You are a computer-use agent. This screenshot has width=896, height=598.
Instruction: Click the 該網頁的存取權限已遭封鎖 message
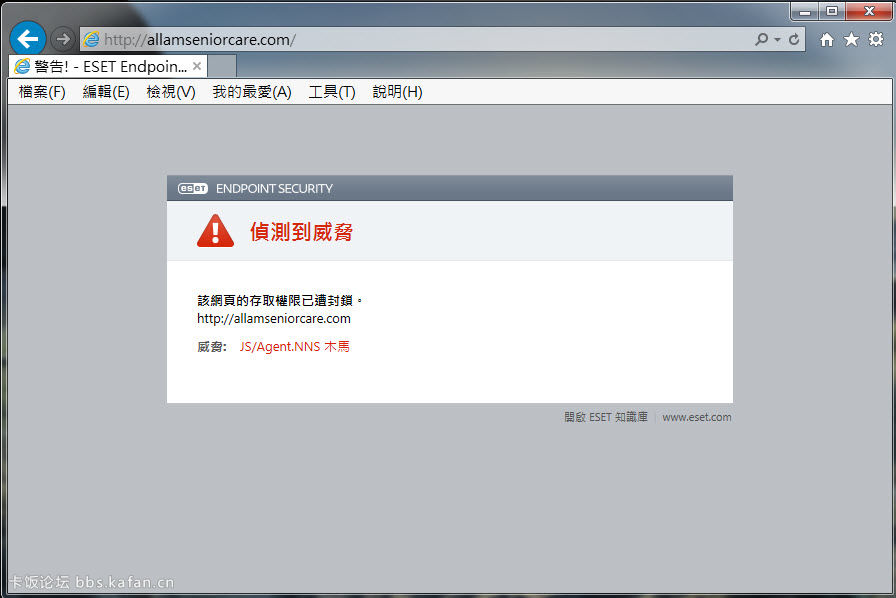[279, 300]
